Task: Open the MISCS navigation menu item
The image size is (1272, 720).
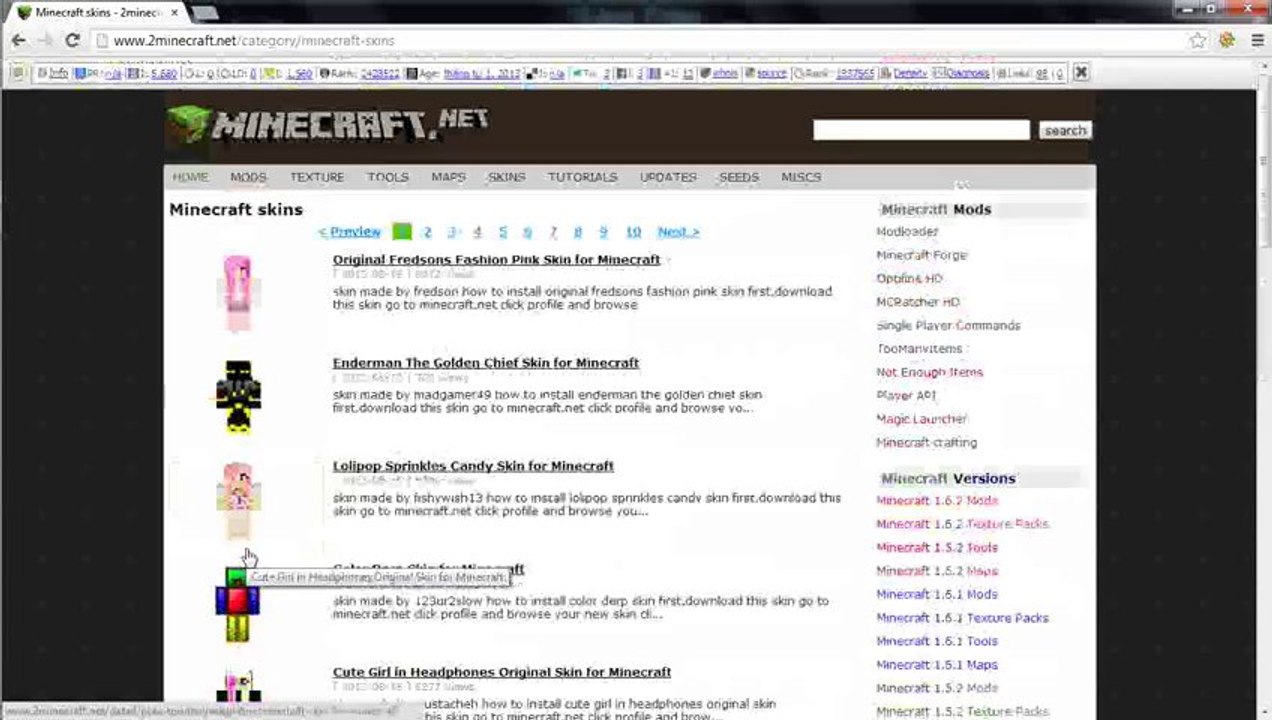Action: [x=801, y=177]
